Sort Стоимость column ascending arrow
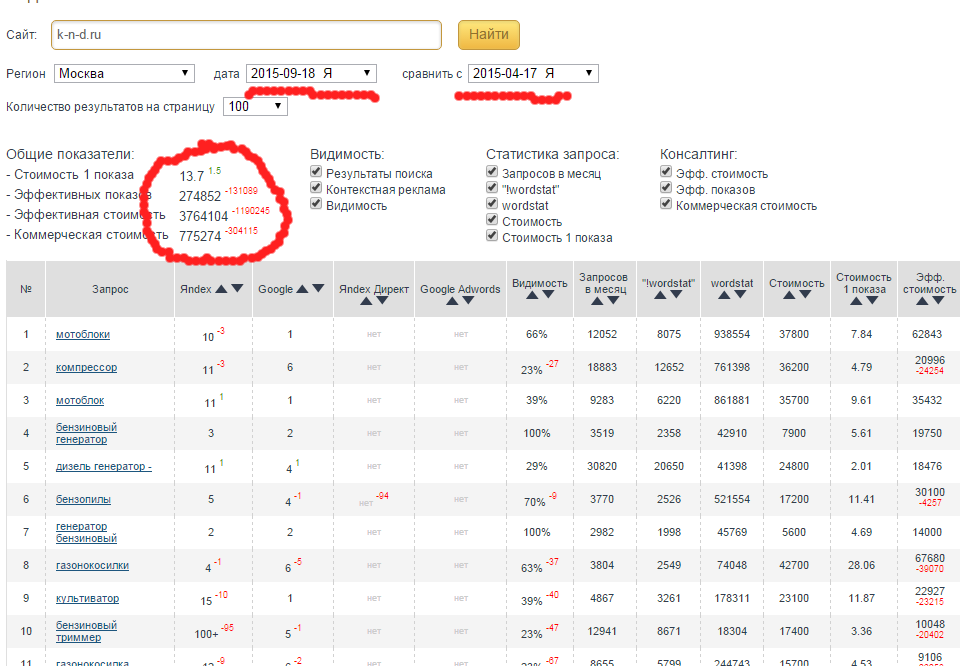 [x=788, y=296]
